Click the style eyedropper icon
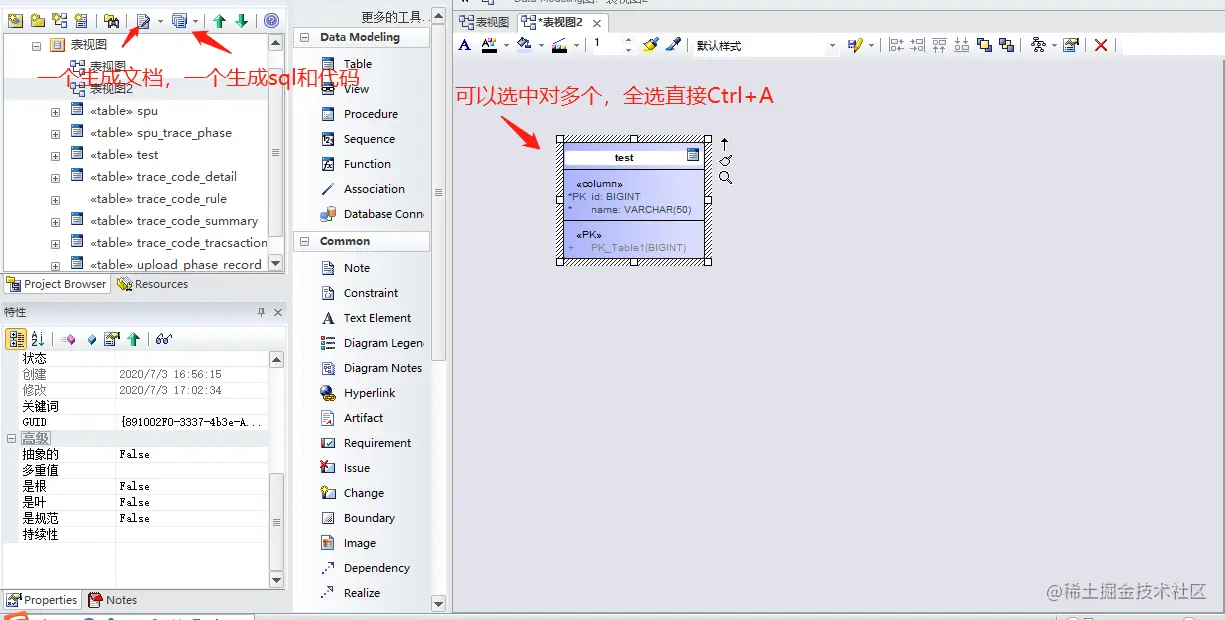 (673, 45)
